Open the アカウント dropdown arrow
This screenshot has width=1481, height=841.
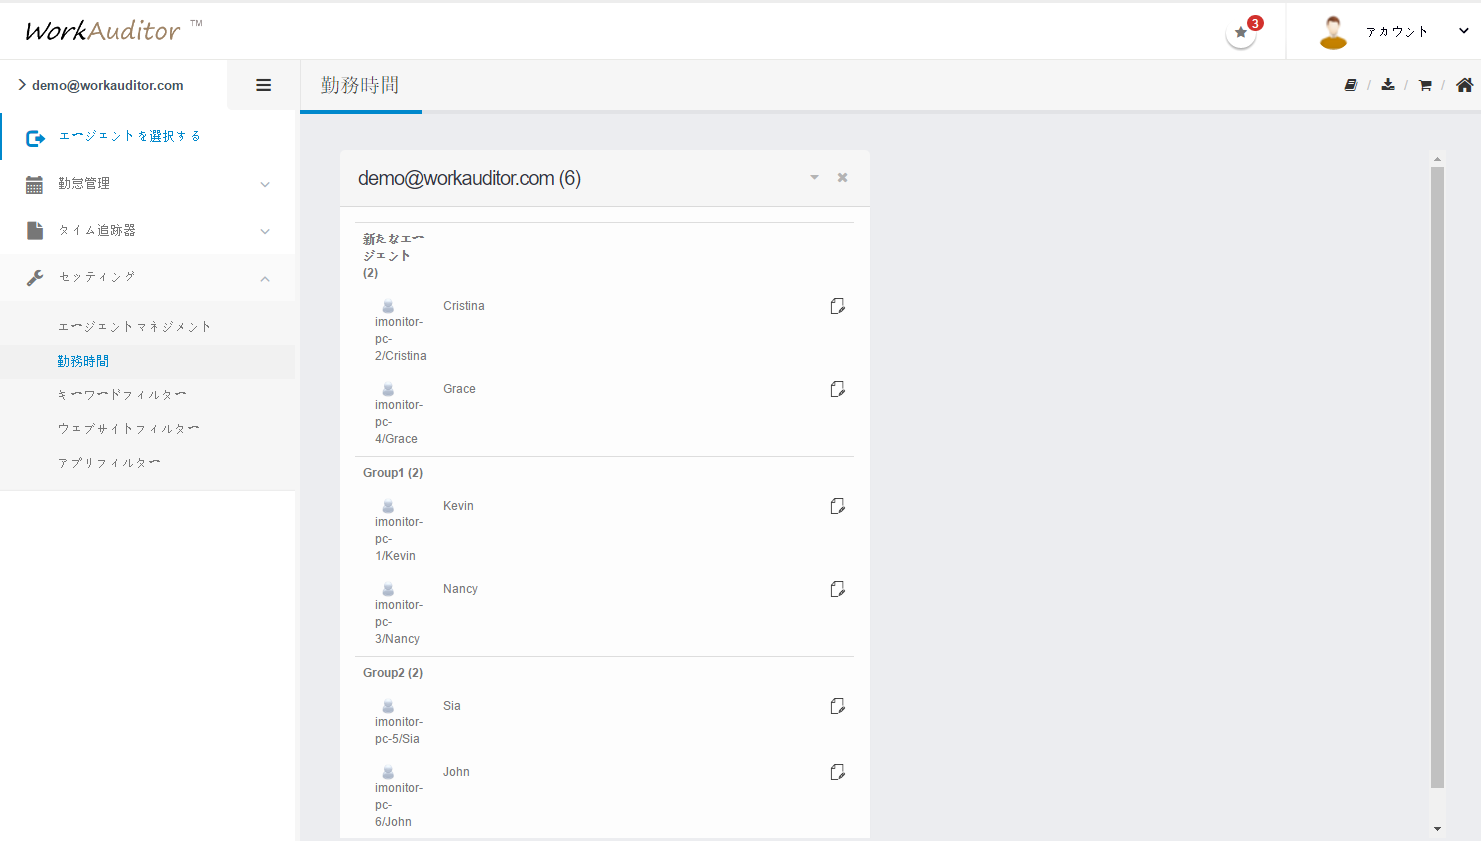pos(1463,31)
